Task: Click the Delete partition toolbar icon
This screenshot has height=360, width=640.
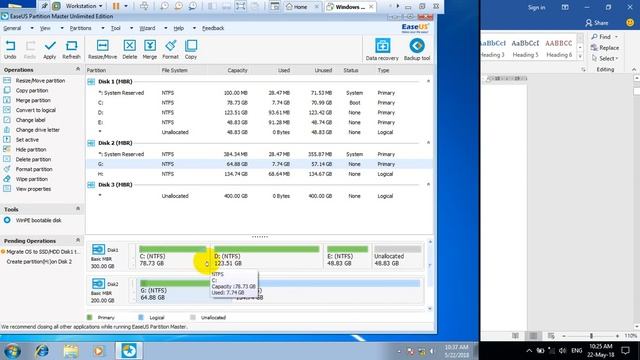Action: click(130, 50)
